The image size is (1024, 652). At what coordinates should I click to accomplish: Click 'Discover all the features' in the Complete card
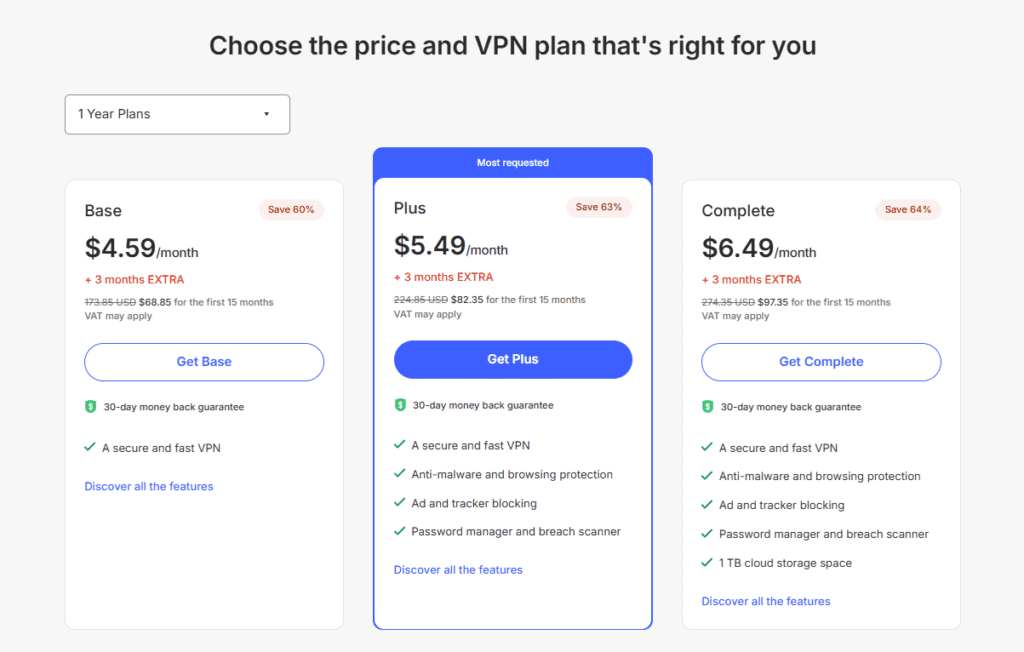(765, 600)
